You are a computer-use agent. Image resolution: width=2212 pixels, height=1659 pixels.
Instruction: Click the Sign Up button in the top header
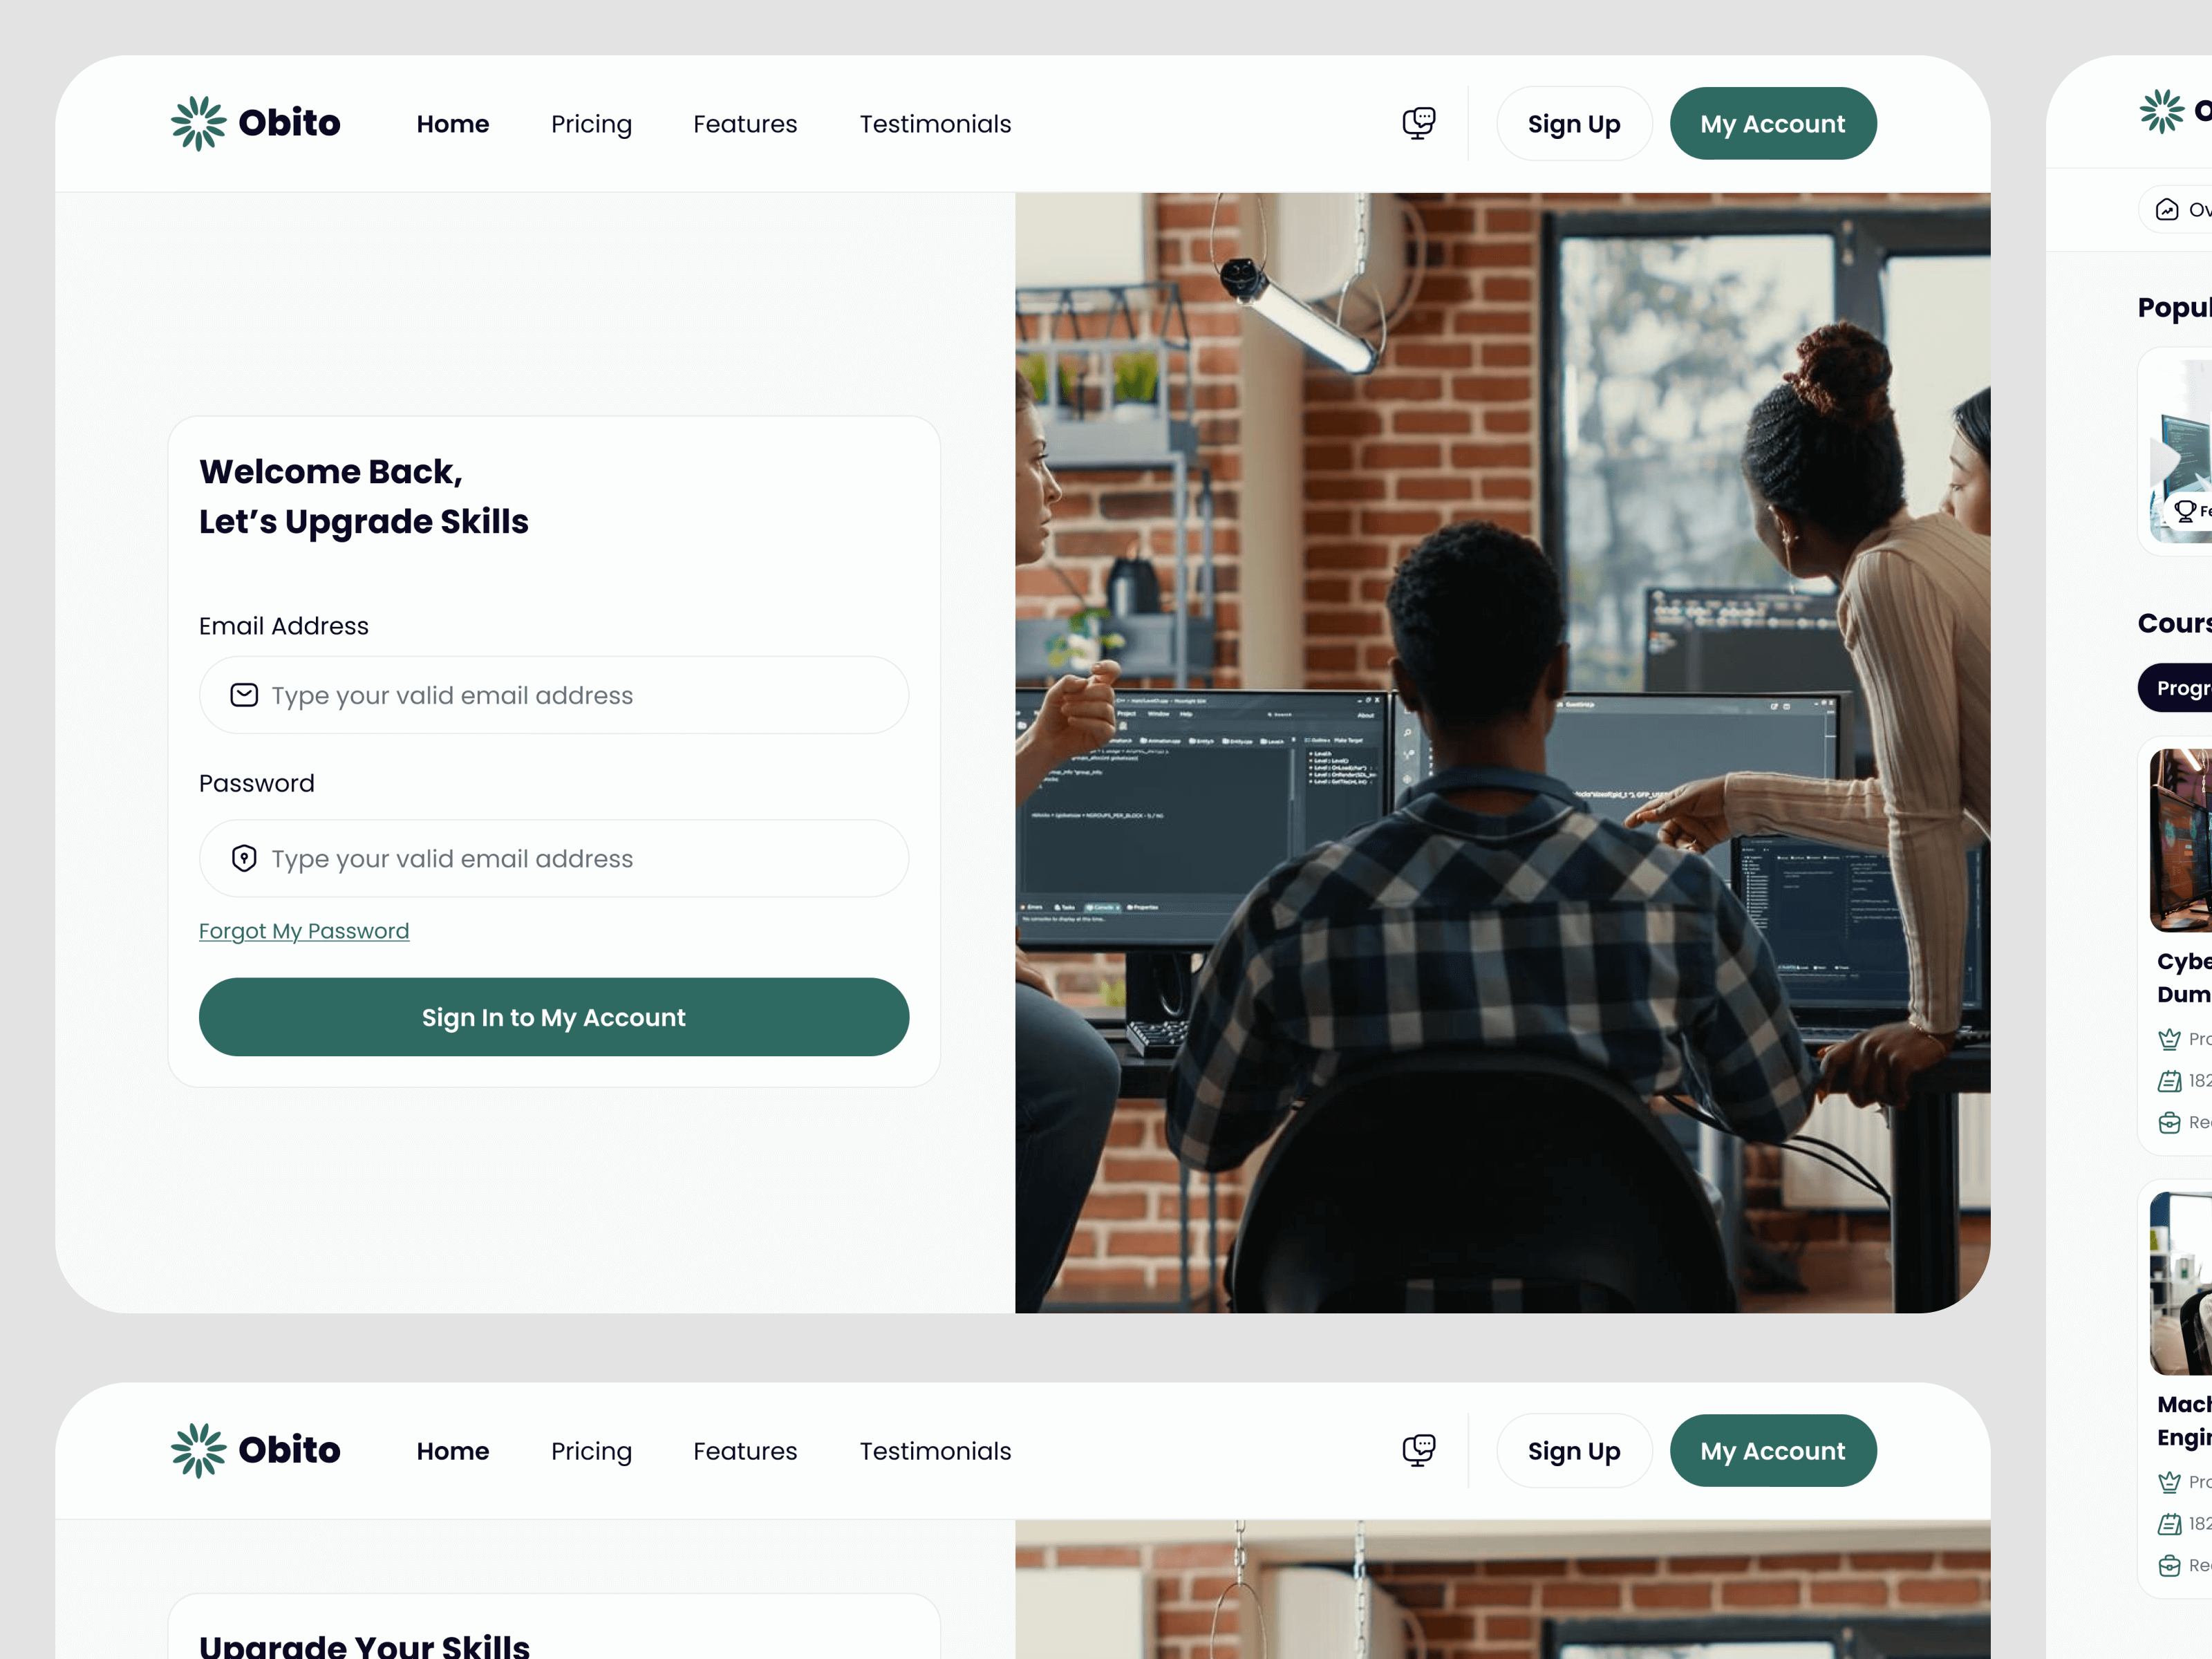click(1574, 123)
